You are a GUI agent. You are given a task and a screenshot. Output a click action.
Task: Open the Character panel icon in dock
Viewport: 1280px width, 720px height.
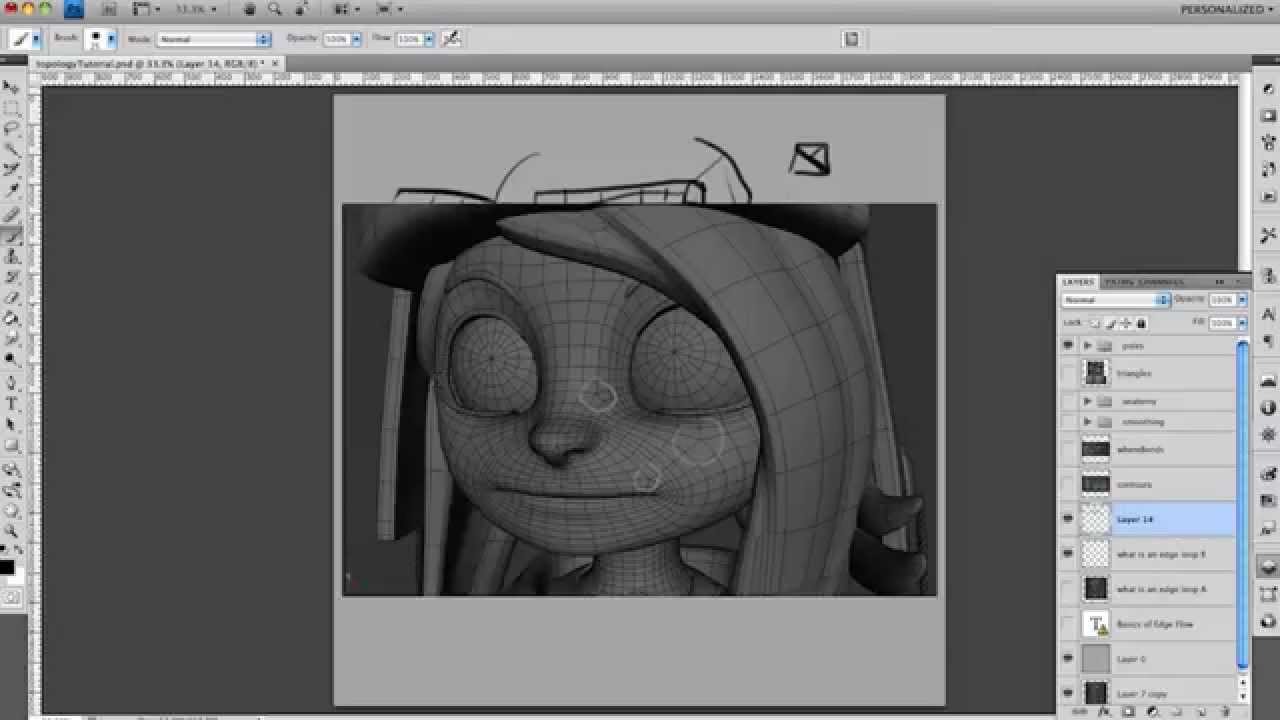[1268, 315]
